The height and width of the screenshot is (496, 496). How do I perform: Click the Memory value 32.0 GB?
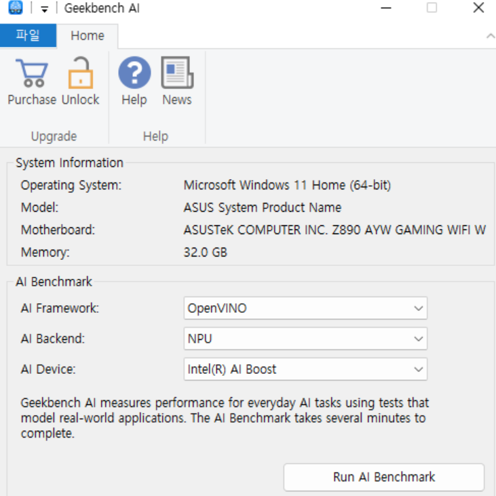coord(205,252)
